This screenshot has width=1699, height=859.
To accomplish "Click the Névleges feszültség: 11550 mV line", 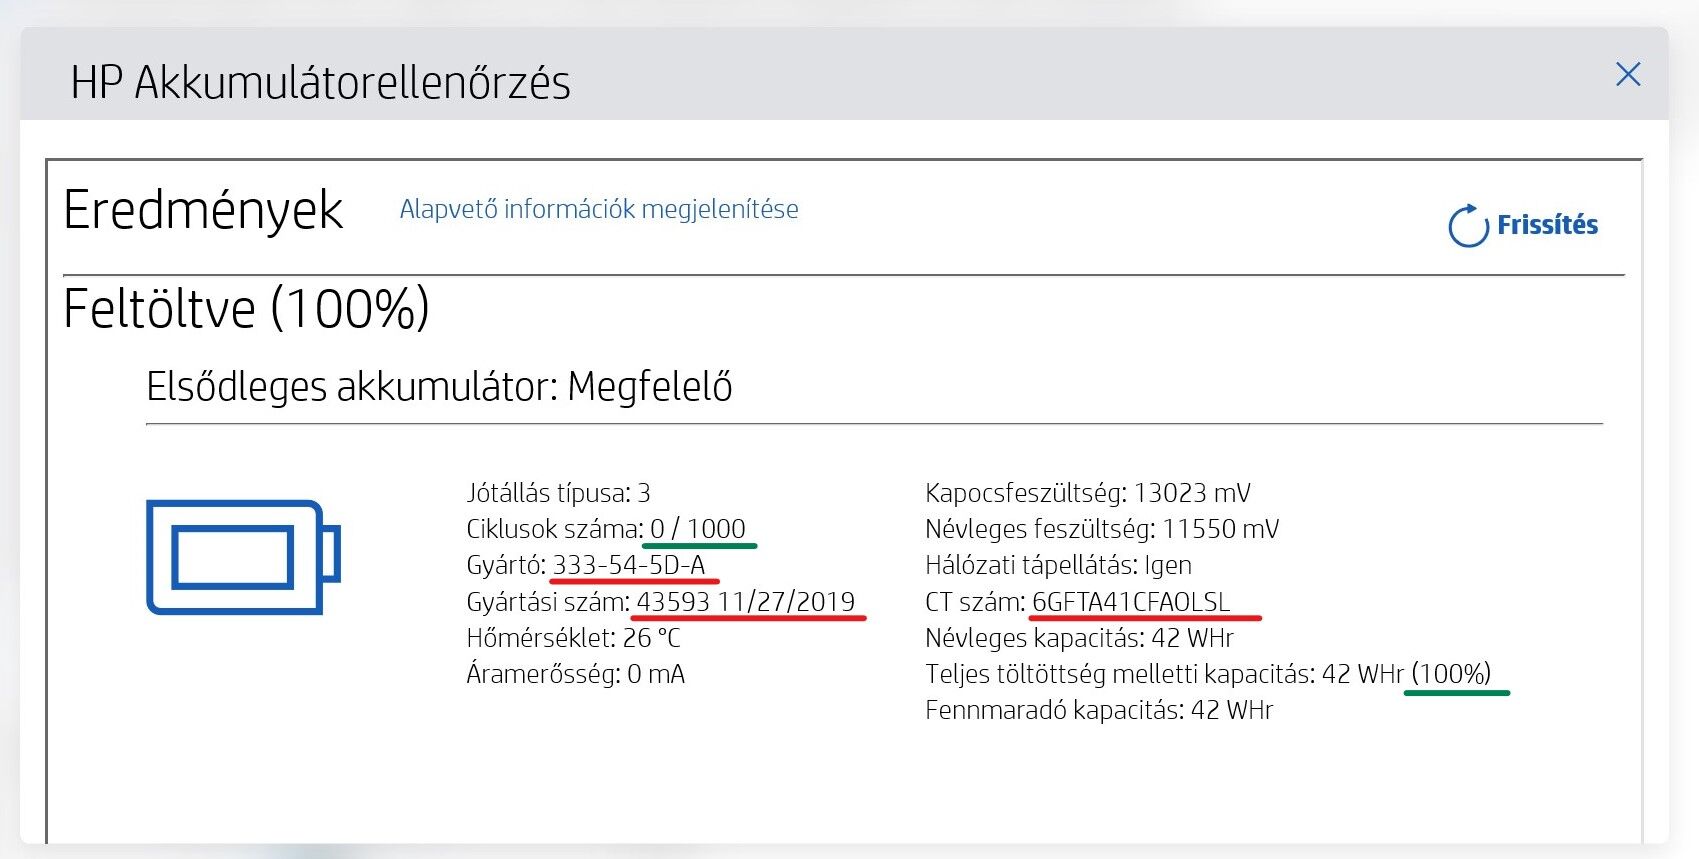I will (1102, 528).
